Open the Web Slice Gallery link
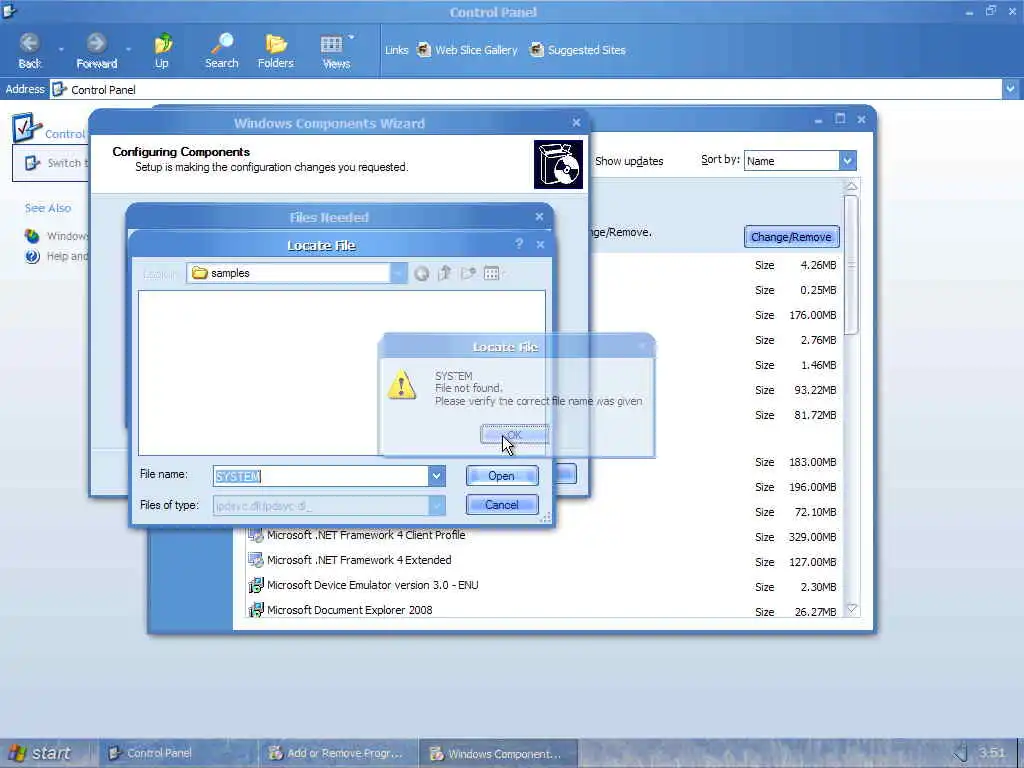Viewport: 1024px width, 768px height. (x=467, y=50)
